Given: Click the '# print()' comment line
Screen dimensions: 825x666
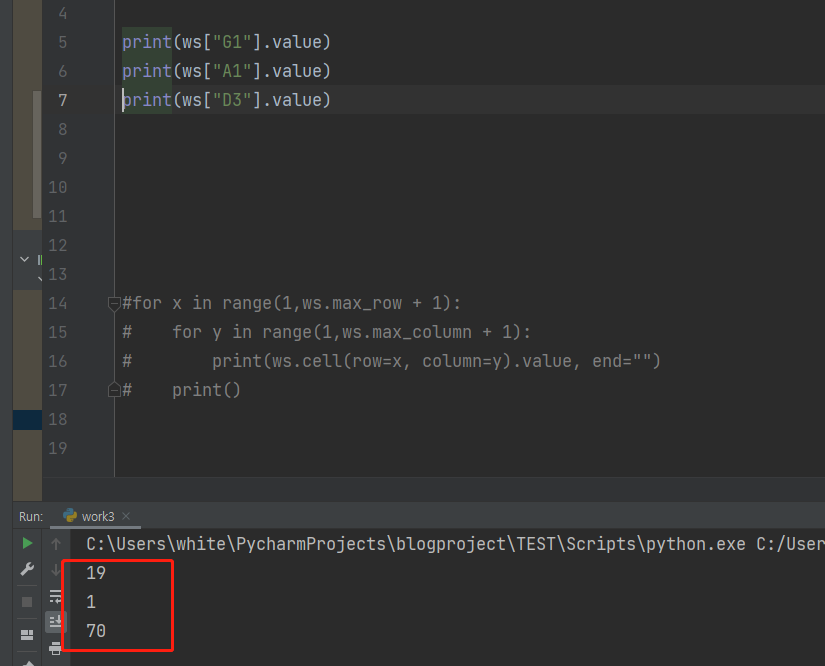Looking at the screenshot, I should coord(182,390).
